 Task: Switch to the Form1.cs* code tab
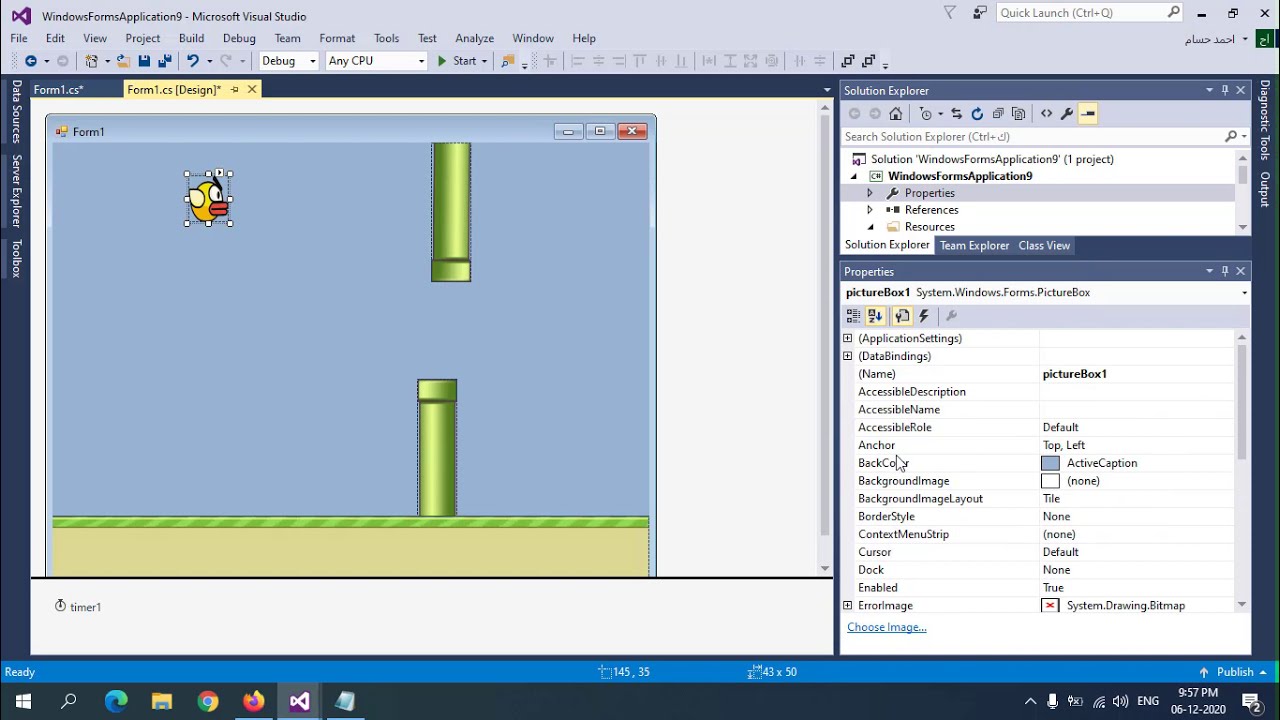(58, 90)
